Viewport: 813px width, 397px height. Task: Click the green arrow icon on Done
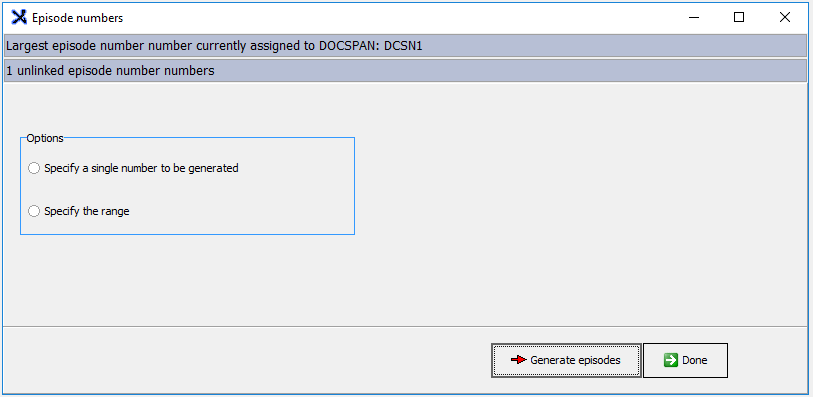(x=671, y=360)
